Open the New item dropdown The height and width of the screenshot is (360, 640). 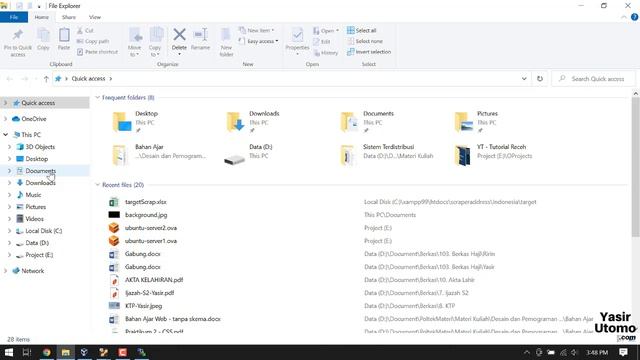(256, 30)
